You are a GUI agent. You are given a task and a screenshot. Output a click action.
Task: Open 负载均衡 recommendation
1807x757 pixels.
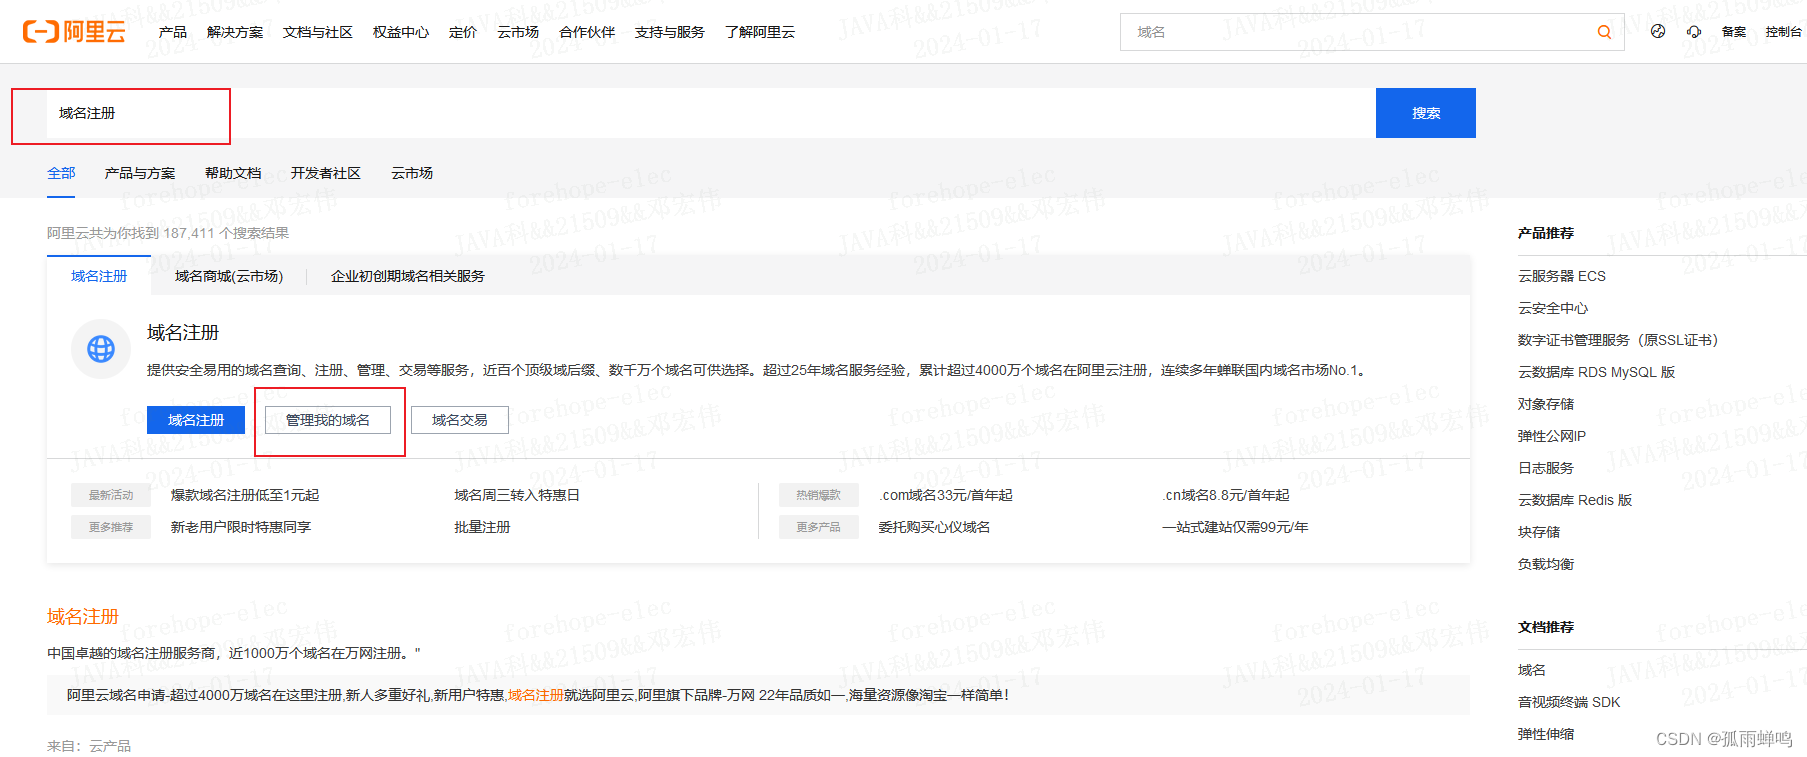coord(1546,564)
